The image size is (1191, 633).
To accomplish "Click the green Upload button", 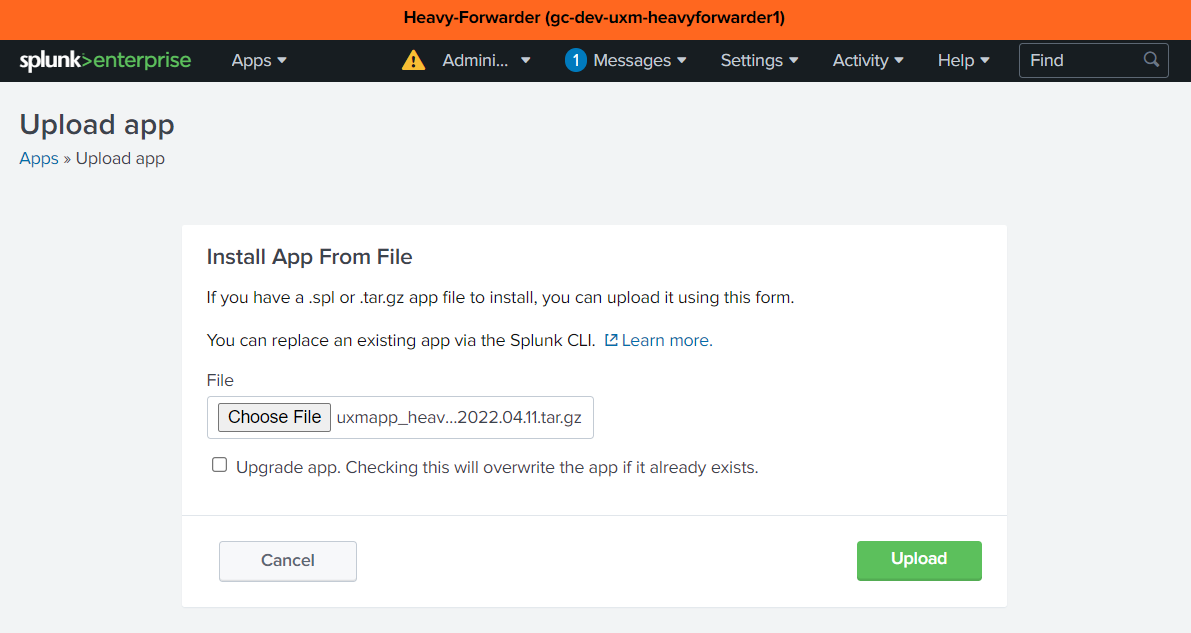I will pyautogui.click(x=919, y=561).
